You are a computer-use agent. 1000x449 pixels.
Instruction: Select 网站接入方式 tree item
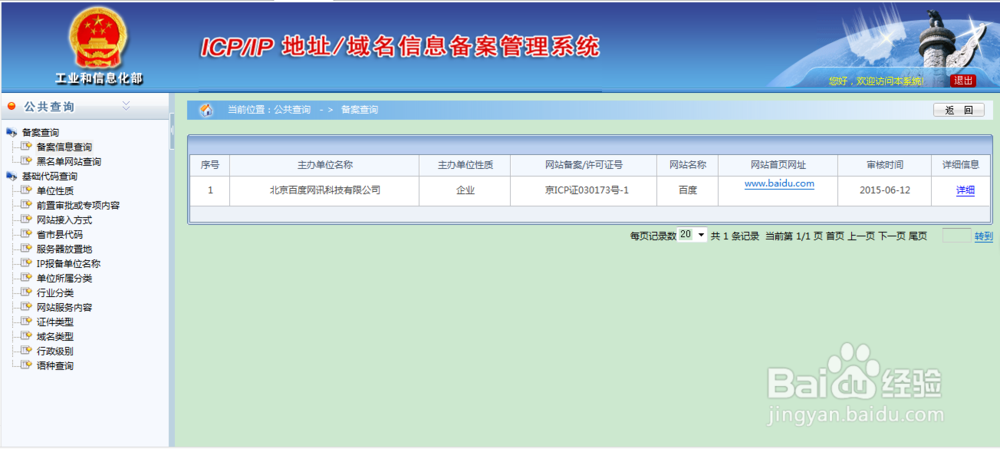tap(64, 220)
